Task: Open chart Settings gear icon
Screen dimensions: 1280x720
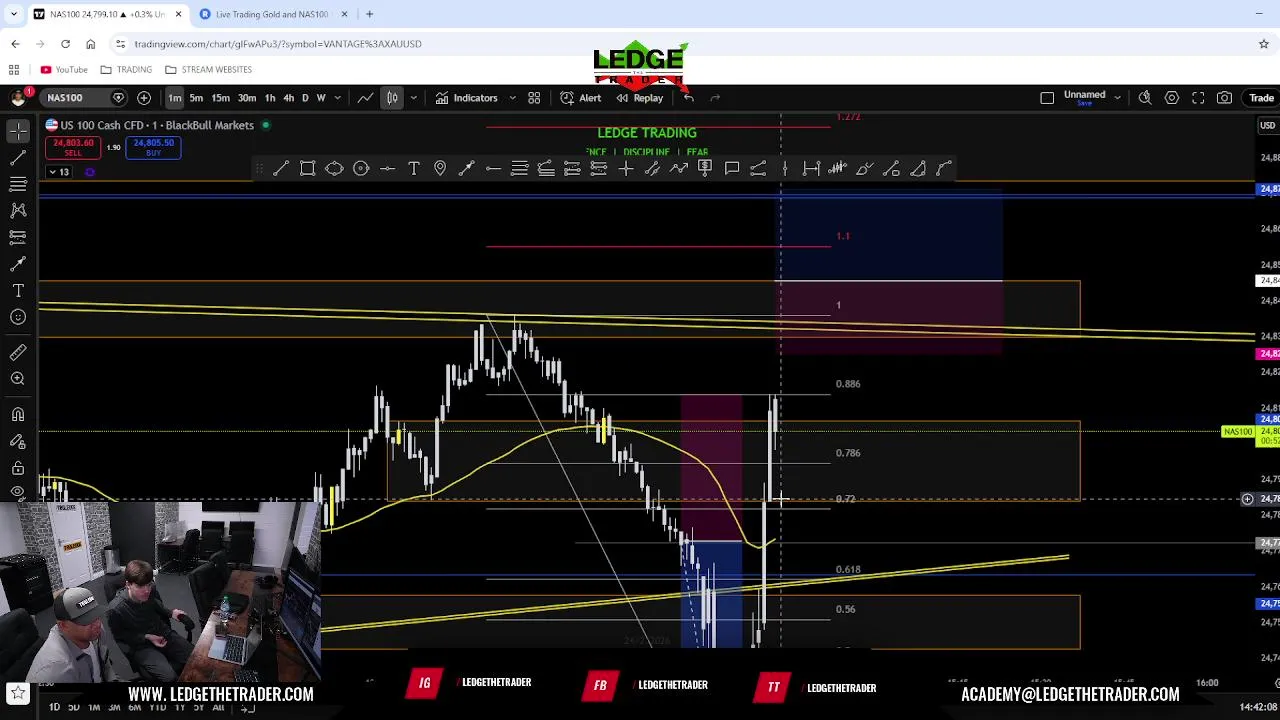Action: [x=1171, y=98]
